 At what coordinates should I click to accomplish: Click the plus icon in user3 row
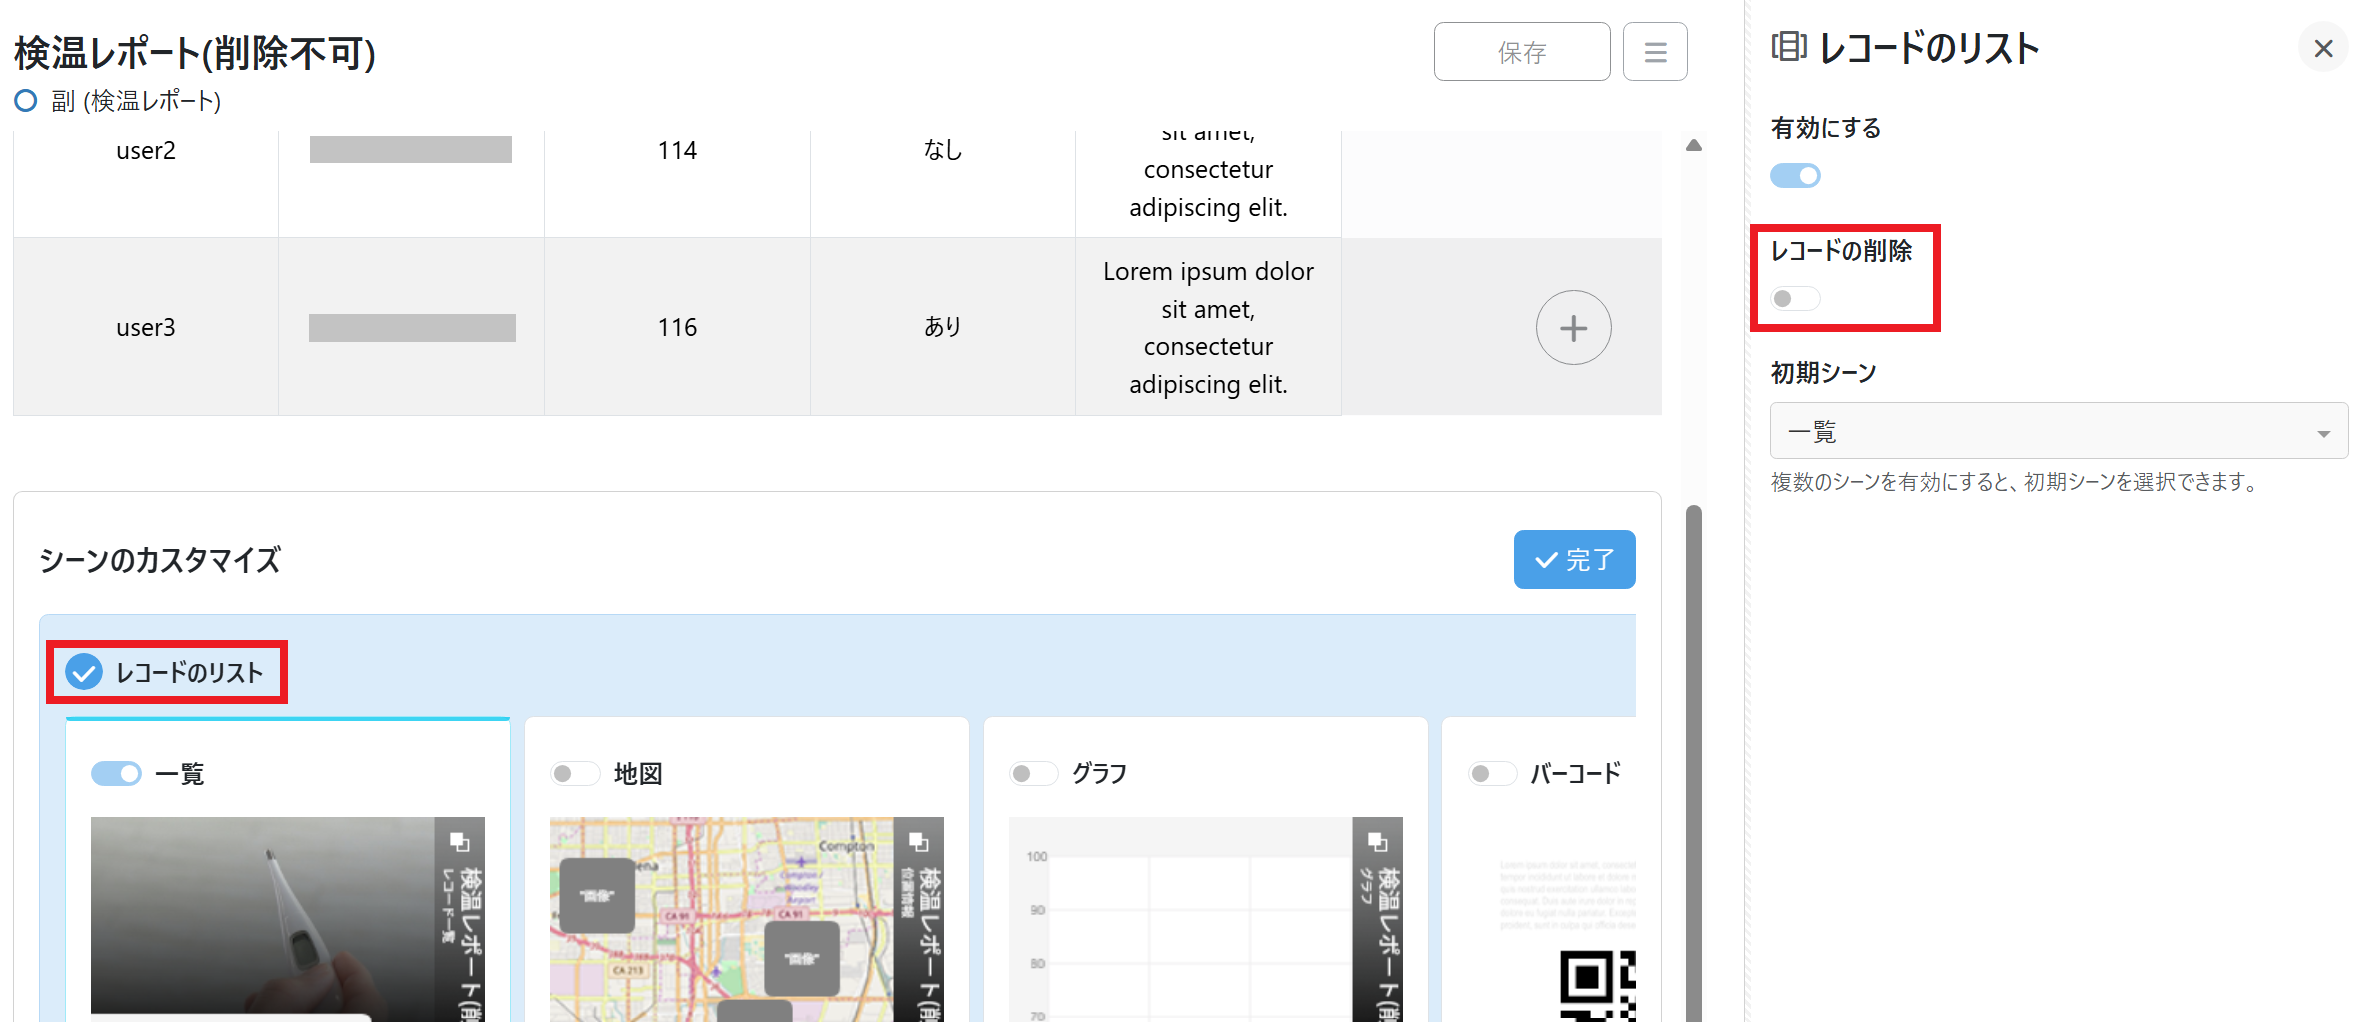tap(1572, 328)
